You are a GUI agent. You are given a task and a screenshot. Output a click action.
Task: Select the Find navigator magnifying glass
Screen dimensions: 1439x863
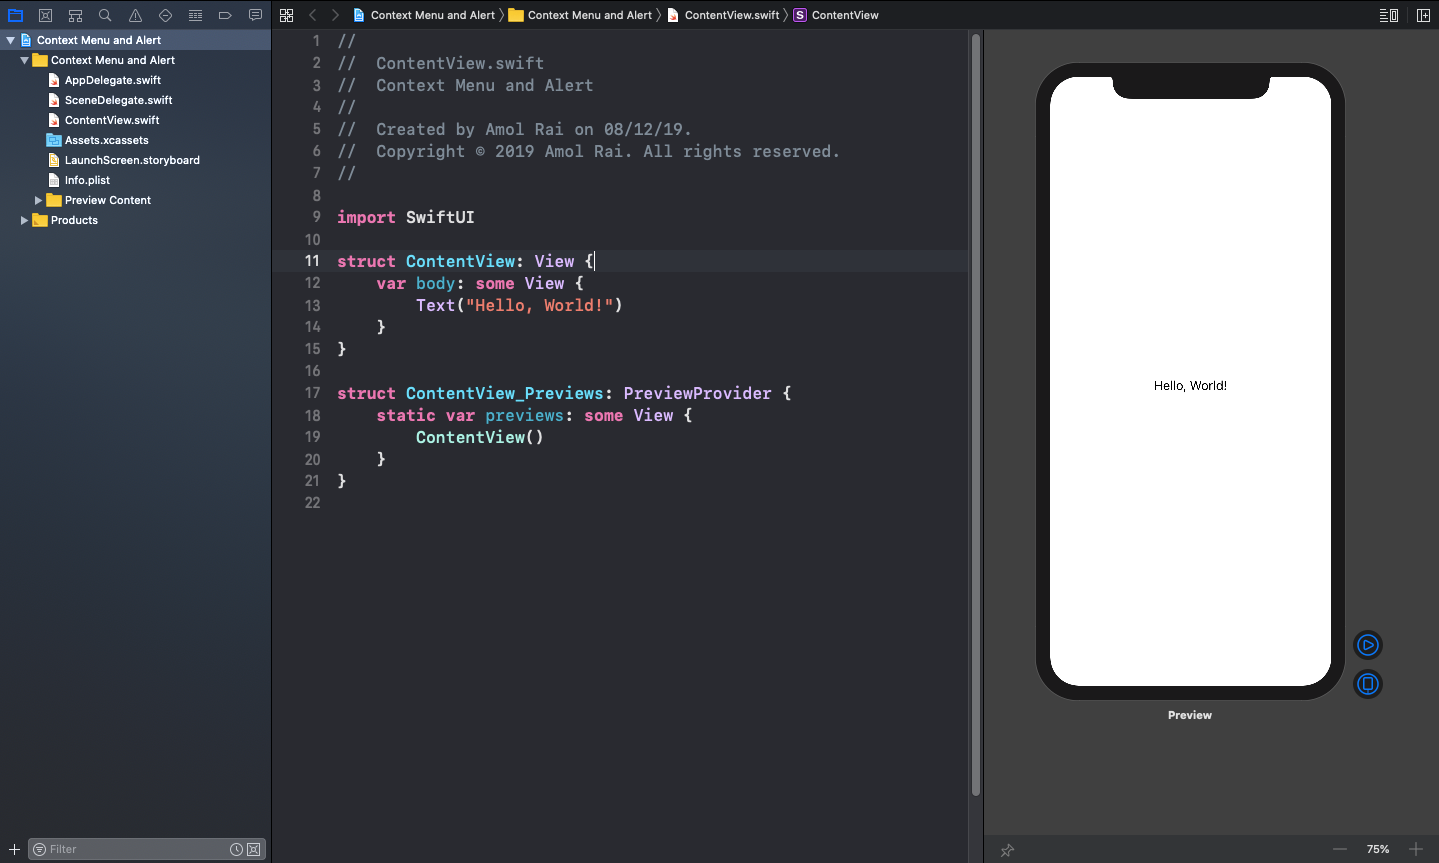(x=104, y=15)
